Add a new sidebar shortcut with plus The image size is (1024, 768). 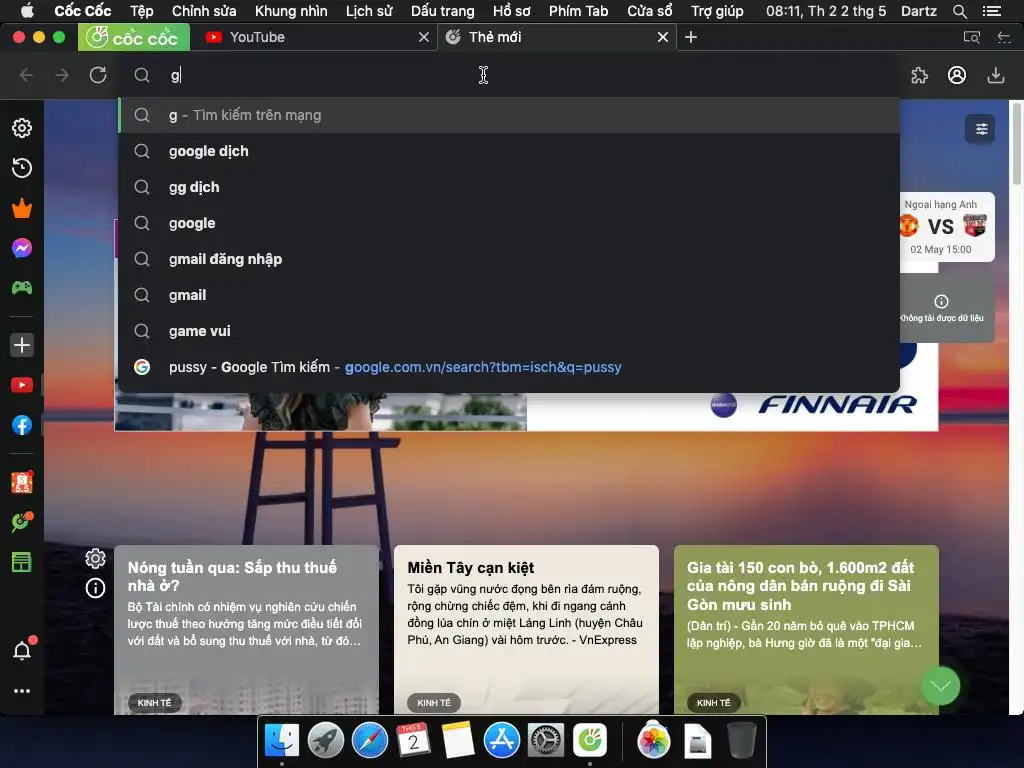[22, 345]
